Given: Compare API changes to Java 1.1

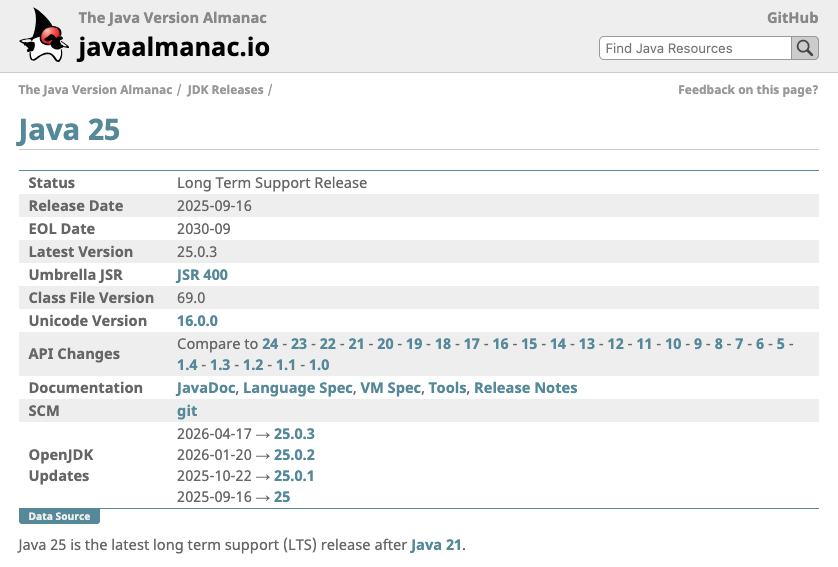Looking at the screenshot, I should click(x=286, y=365).
